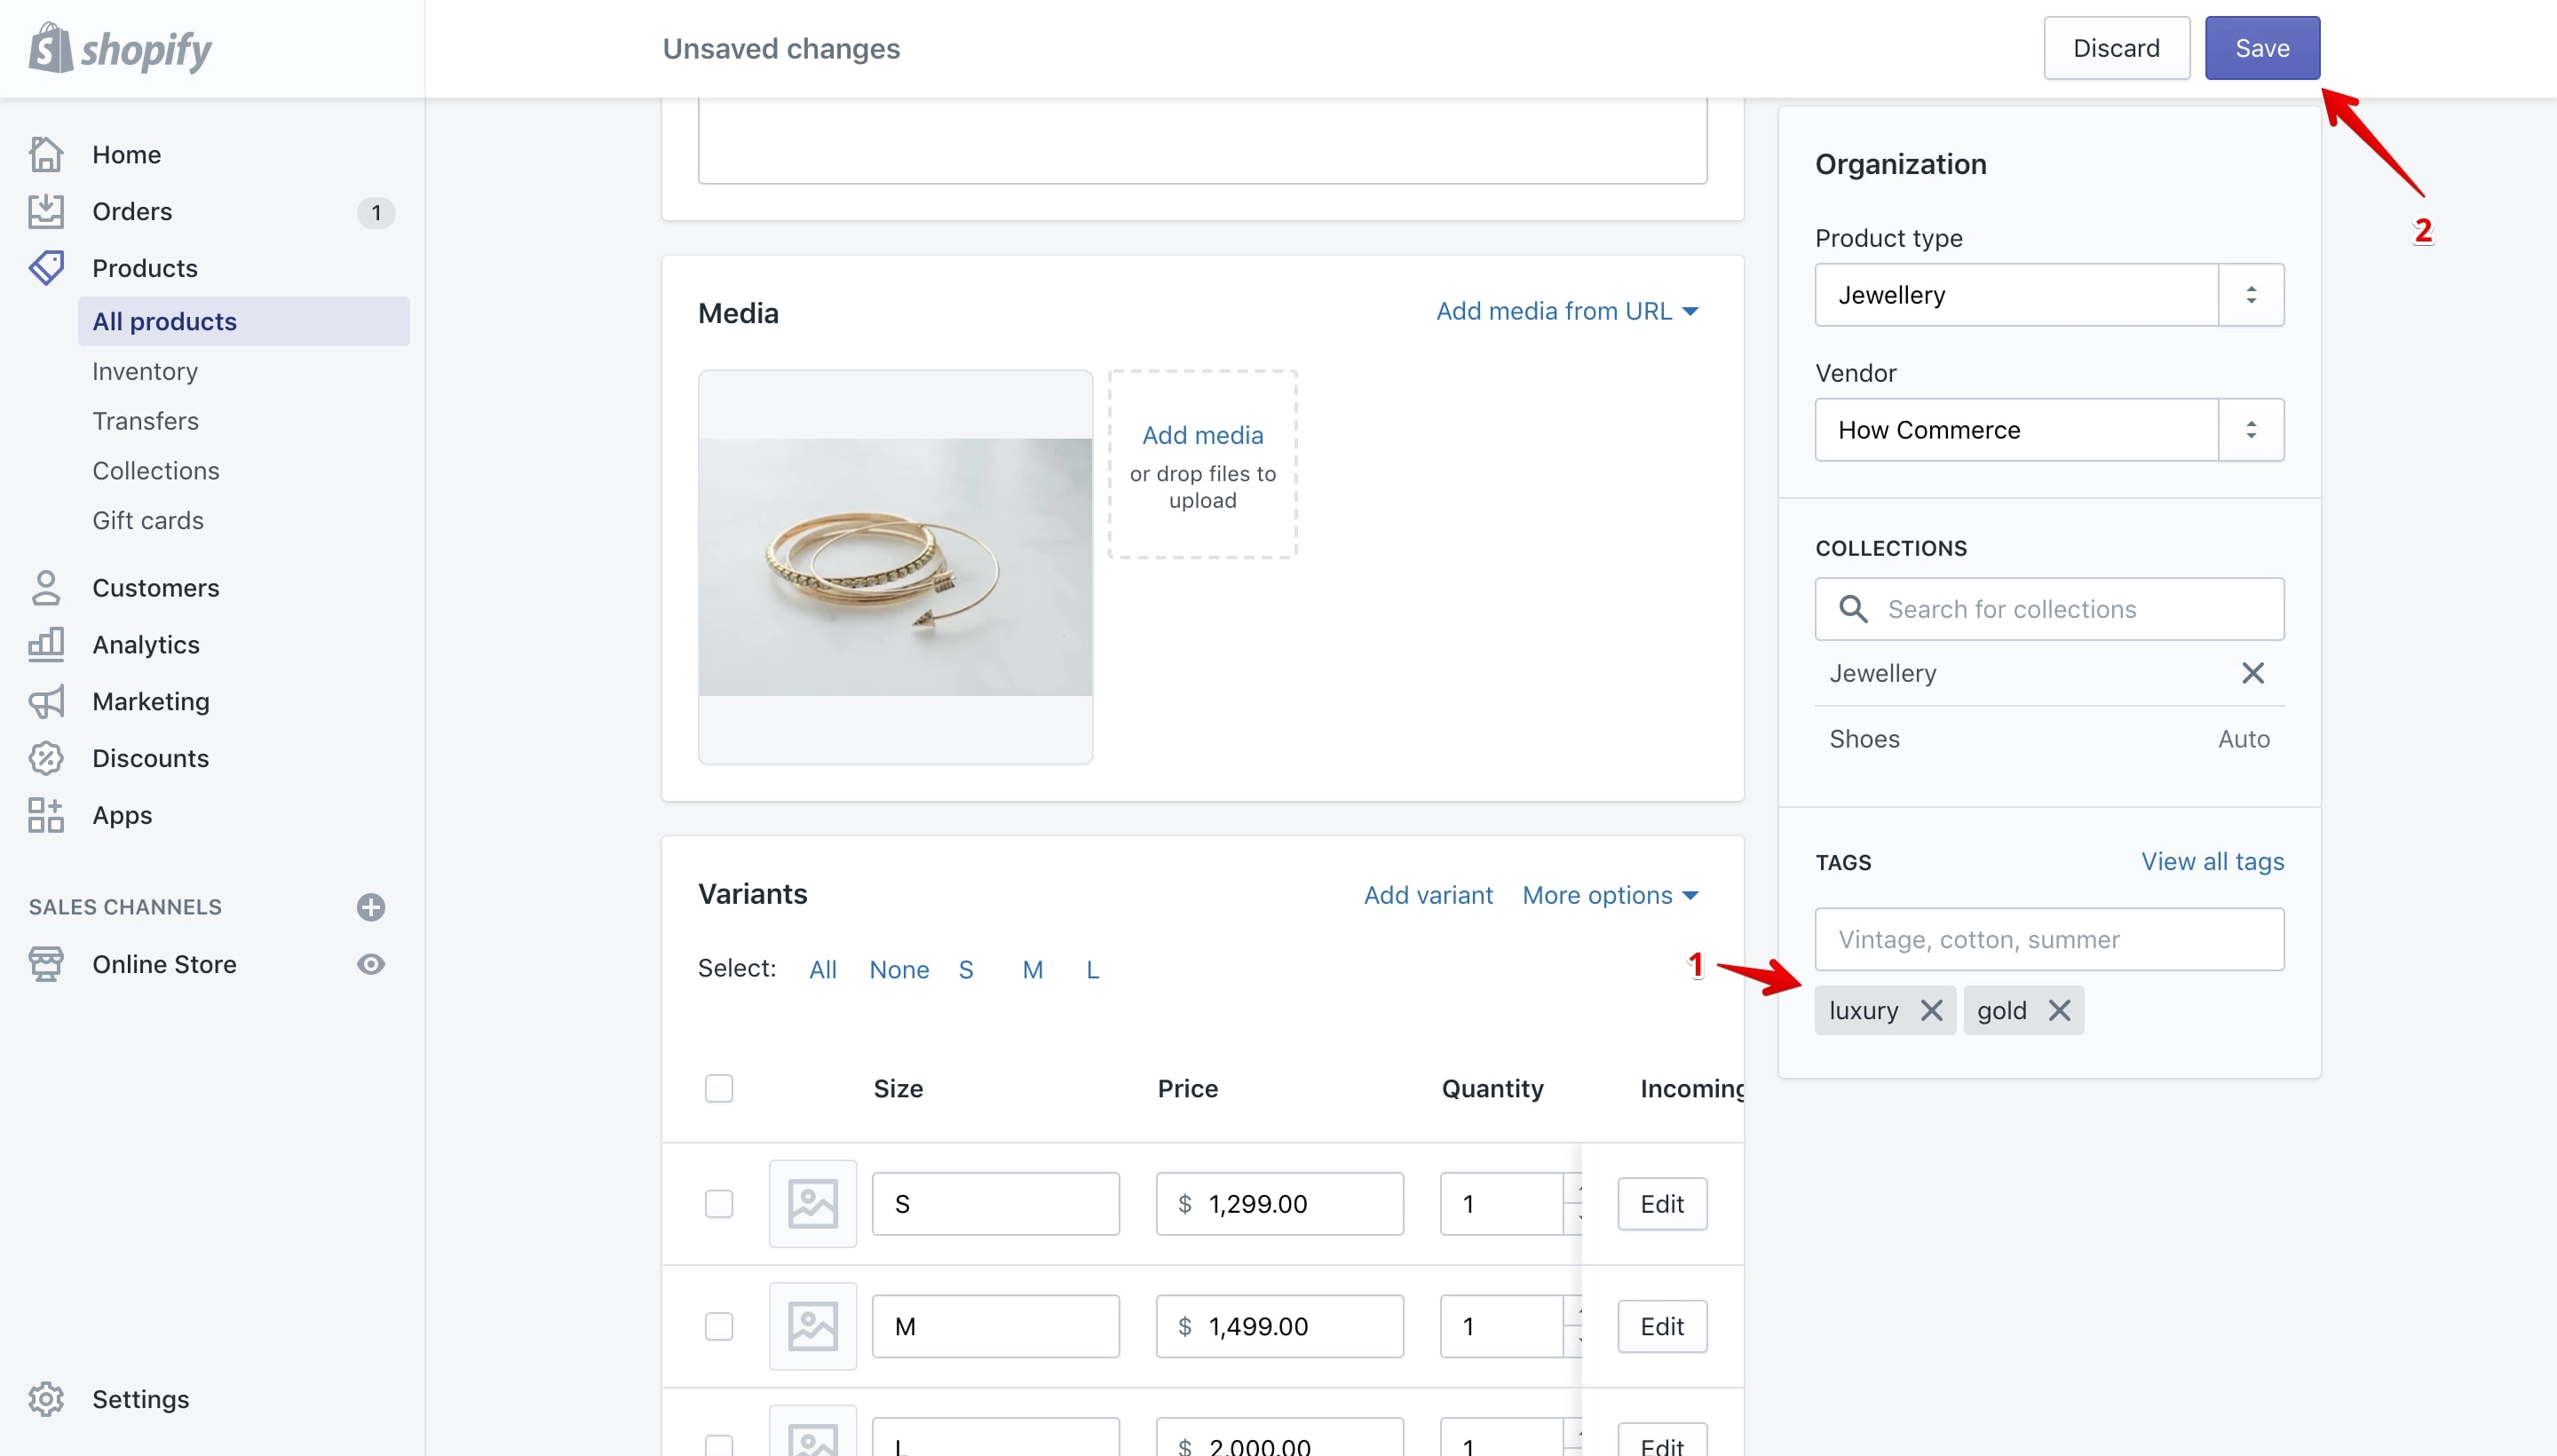Edit the M variant
The image size is (2557, 1456).
click(x=1662, y=1326)
